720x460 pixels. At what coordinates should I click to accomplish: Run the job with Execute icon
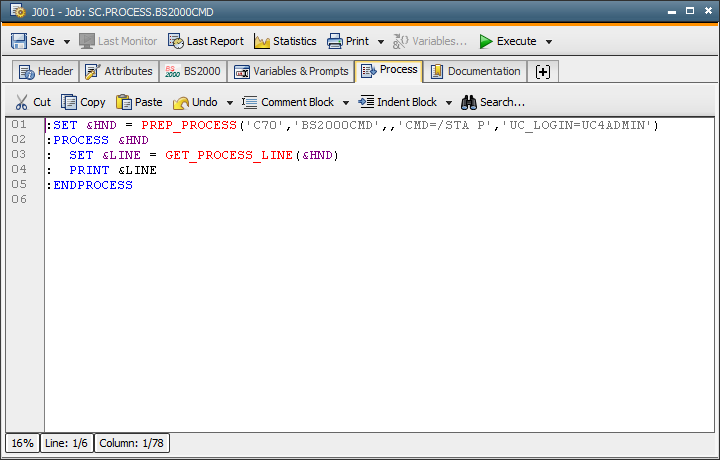coord(486,41)
